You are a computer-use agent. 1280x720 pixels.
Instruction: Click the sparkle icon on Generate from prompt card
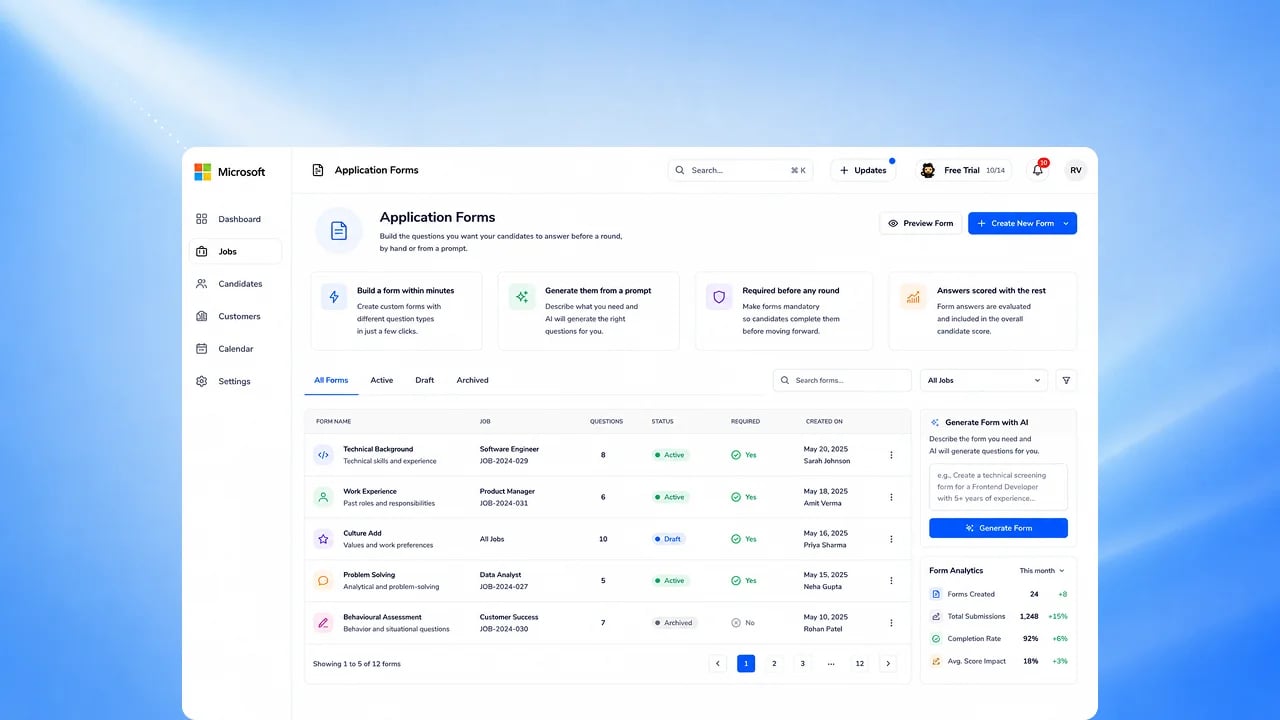point(521,297)
